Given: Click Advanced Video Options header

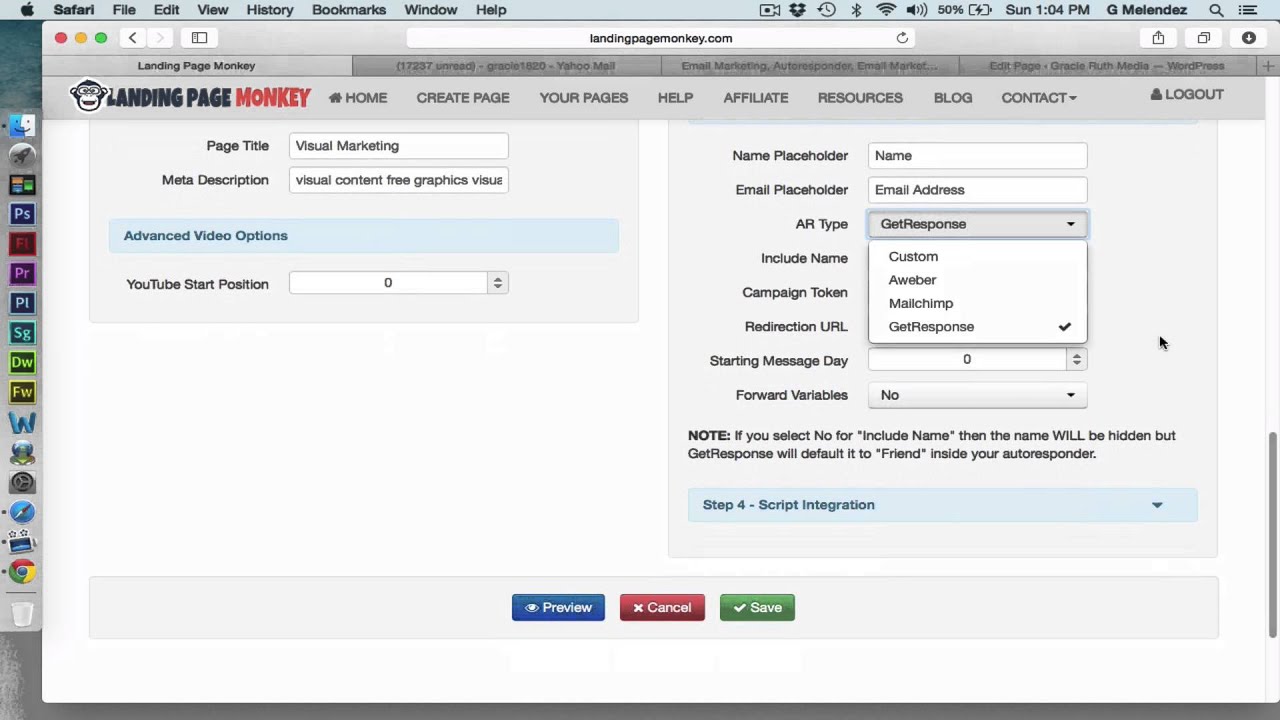Looking at the screenshot, I should point(363,236).
